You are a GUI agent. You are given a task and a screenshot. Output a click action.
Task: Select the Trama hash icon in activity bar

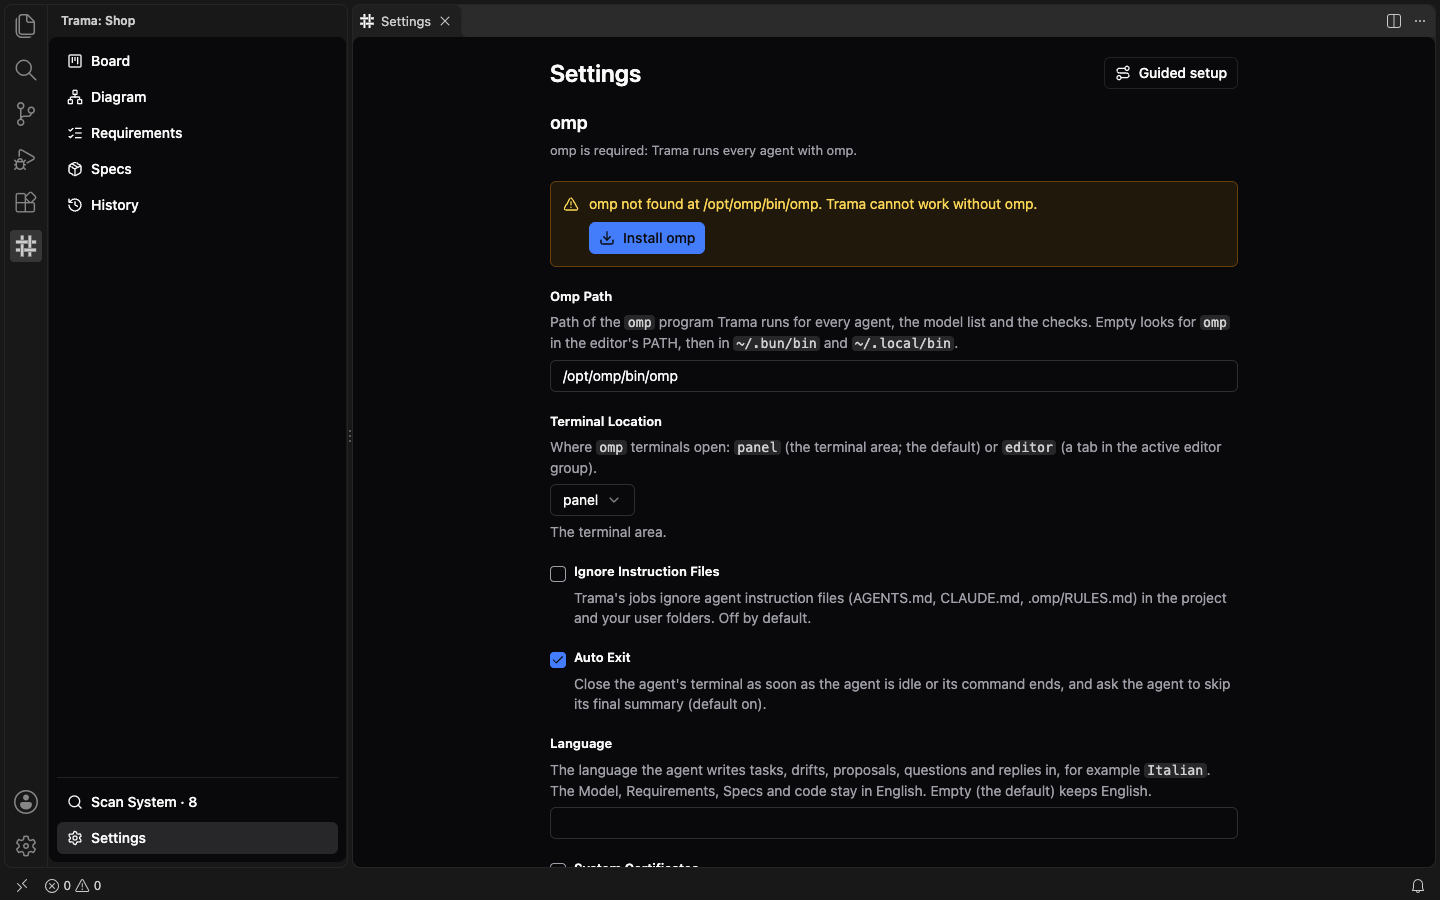point(26,246)
